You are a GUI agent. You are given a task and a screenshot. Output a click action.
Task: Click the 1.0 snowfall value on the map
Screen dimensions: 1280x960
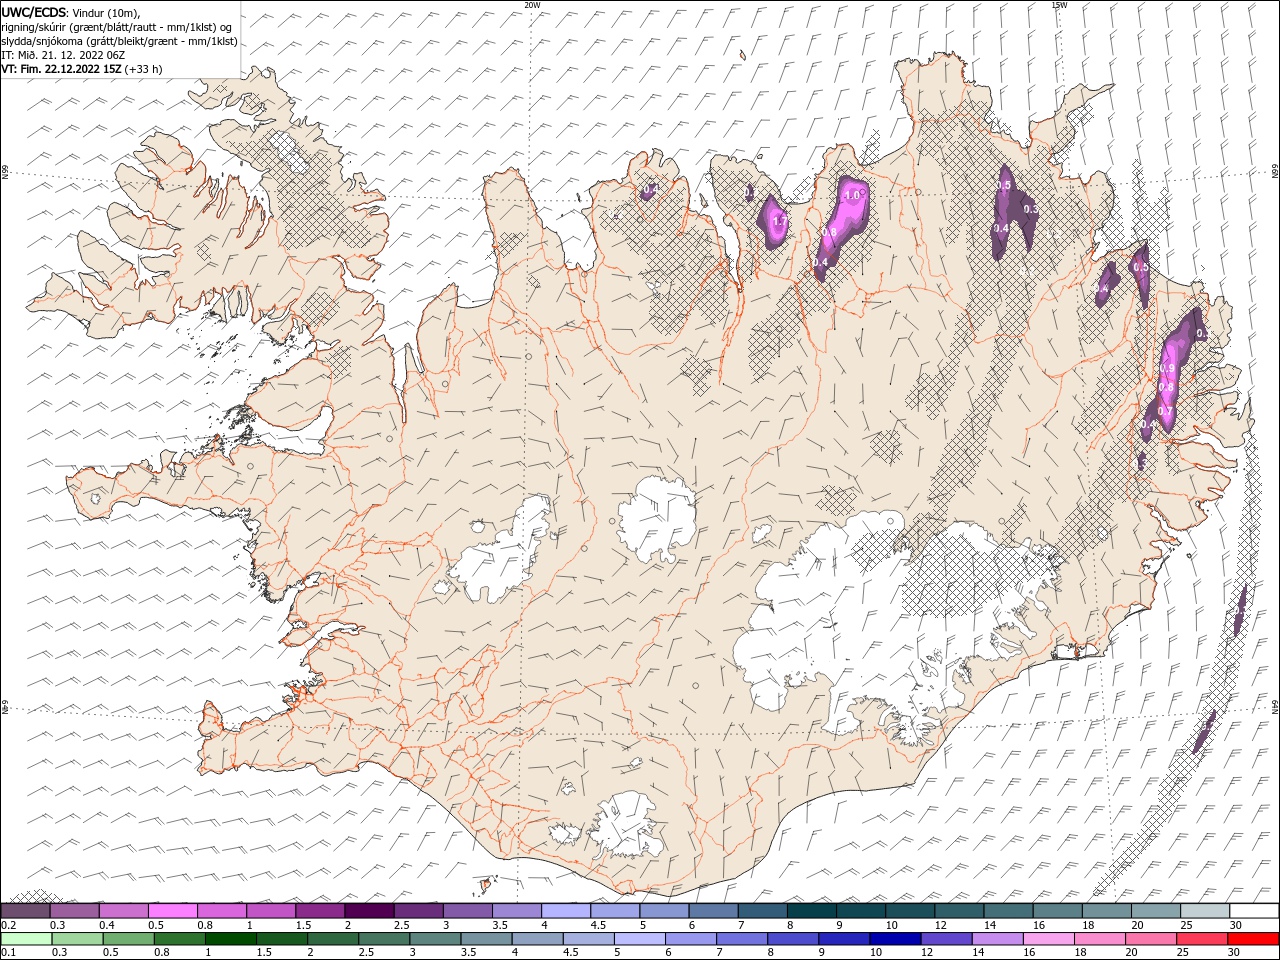[853, 196]
